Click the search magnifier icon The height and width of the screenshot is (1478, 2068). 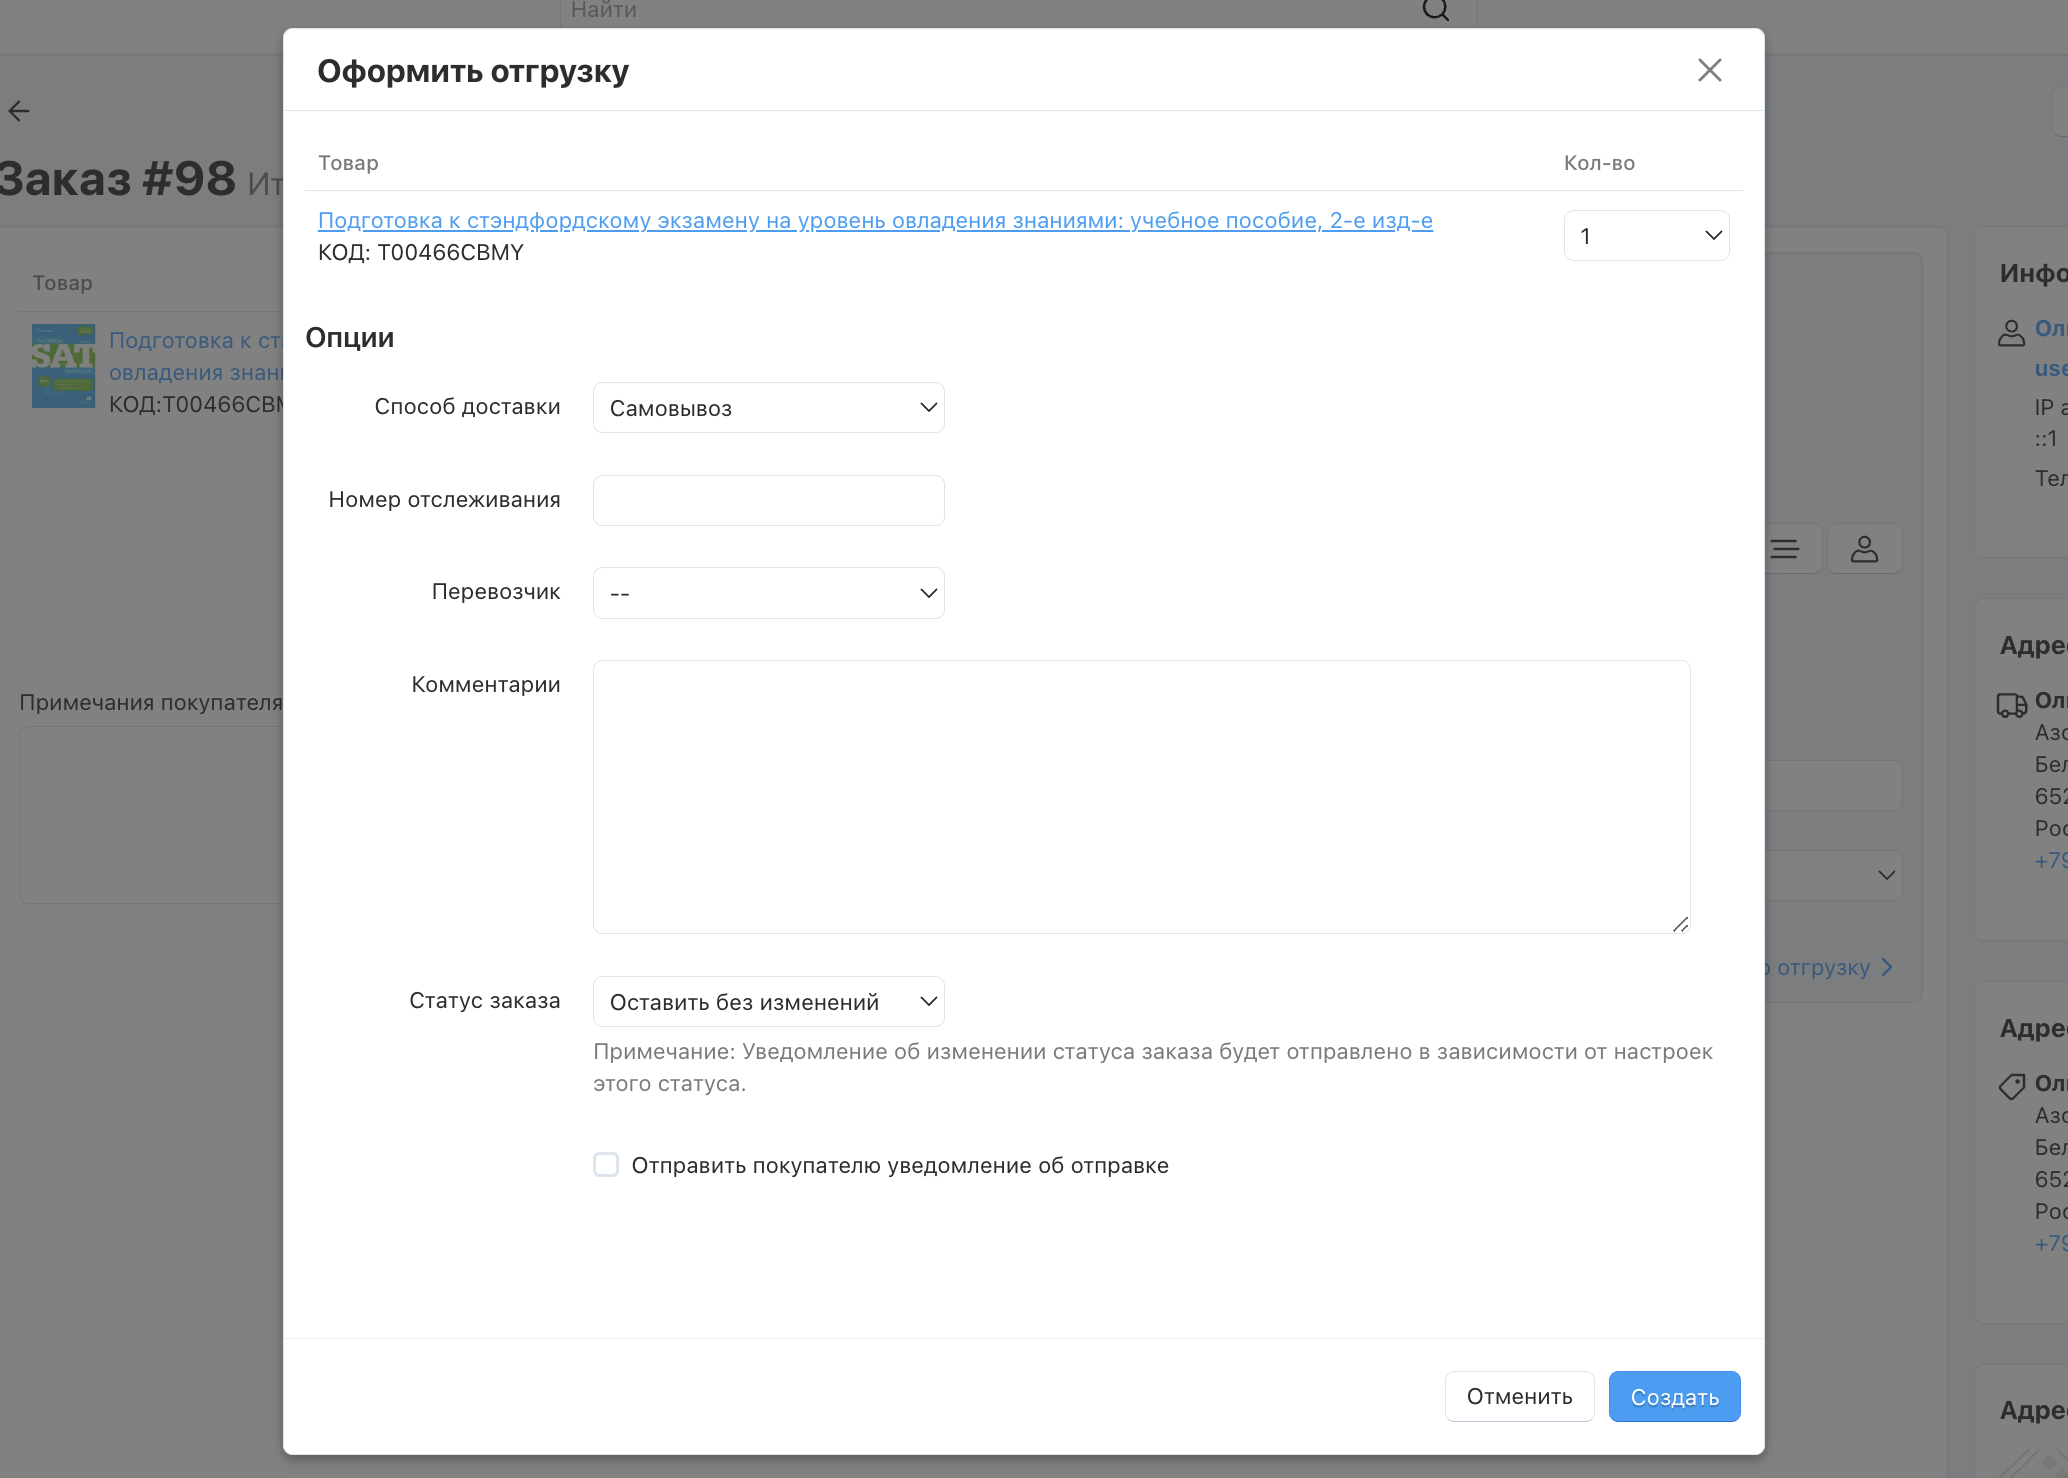pos(1435,10)
